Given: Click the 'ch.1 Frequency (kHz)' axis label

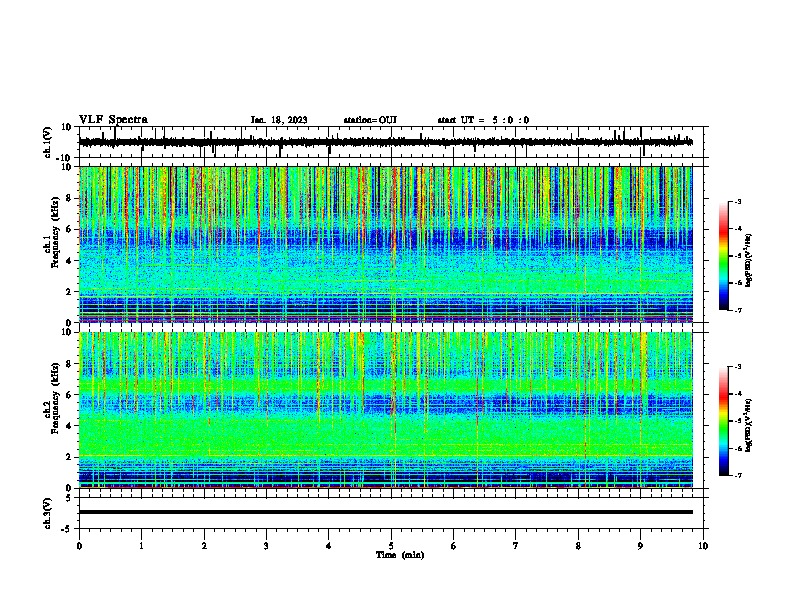Looking at the screenshot, I should (51, 233).
